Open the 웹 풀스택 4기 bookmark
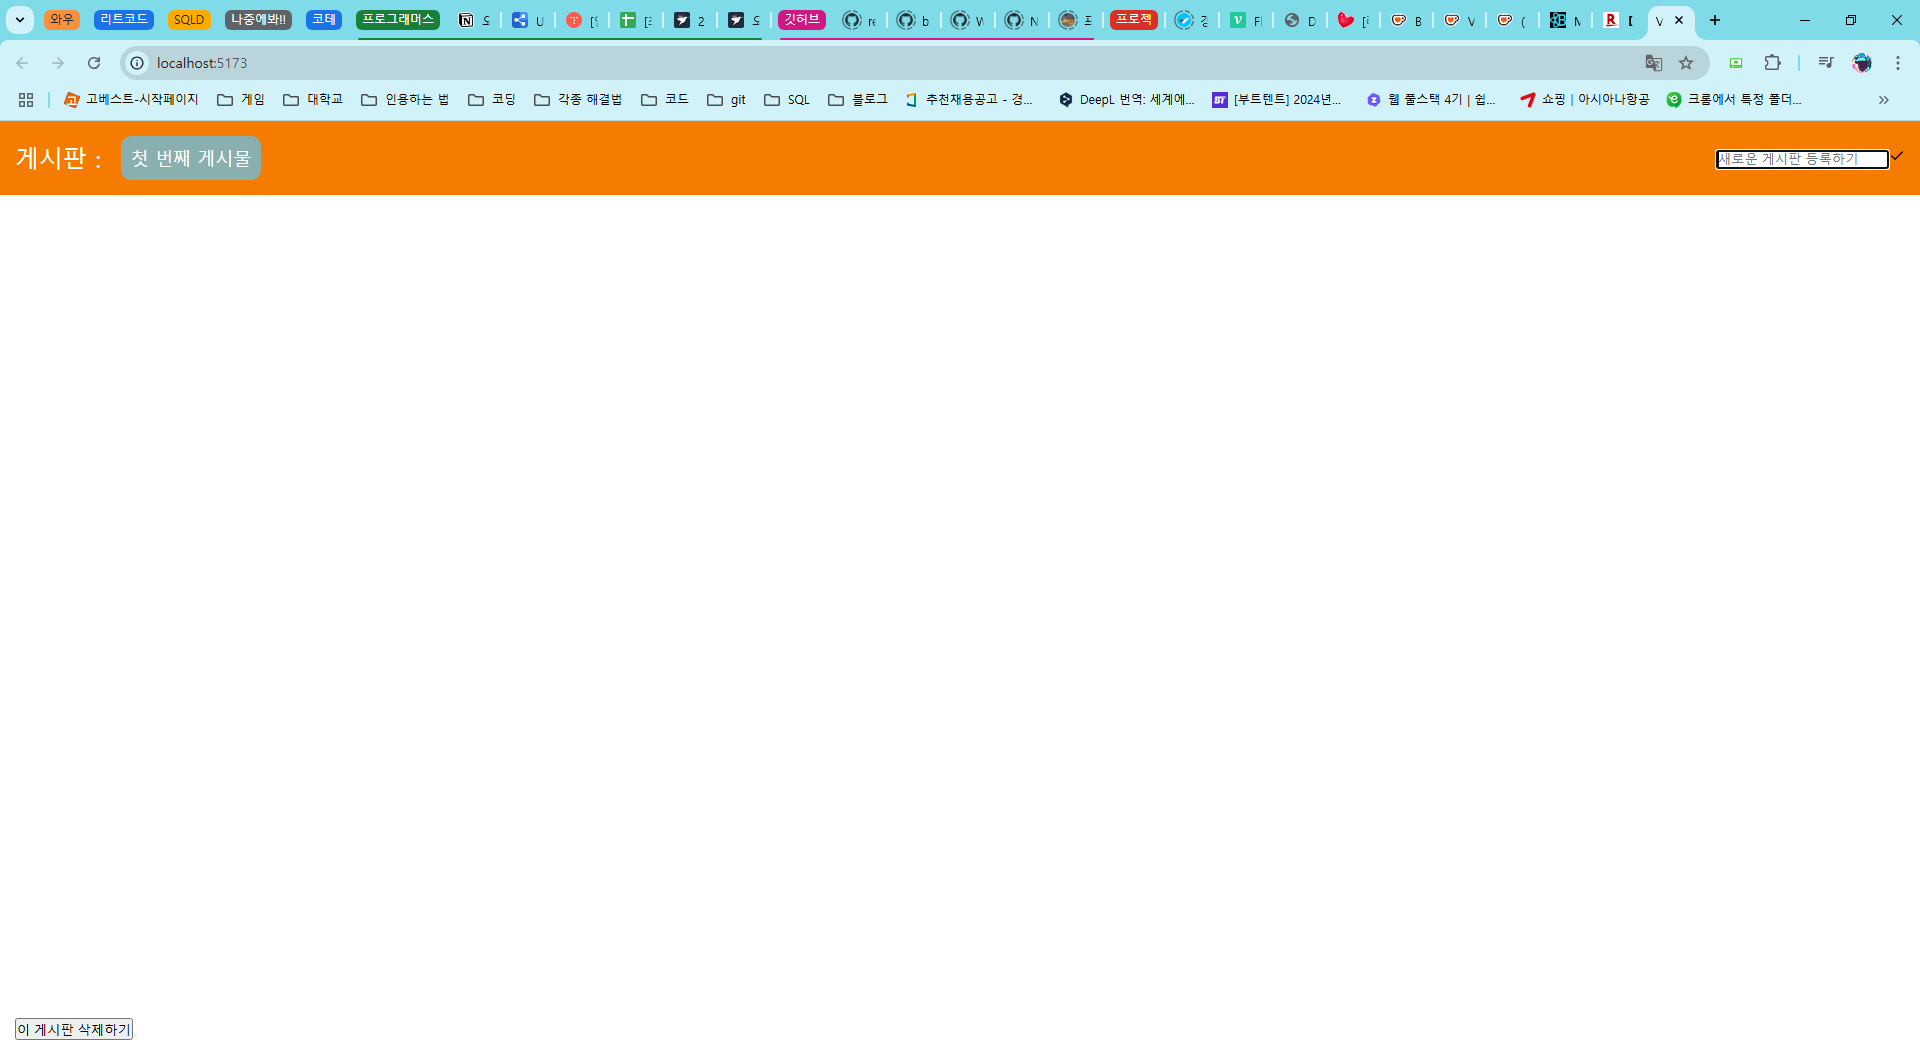The image size is (1920, 1040). 1431,100
